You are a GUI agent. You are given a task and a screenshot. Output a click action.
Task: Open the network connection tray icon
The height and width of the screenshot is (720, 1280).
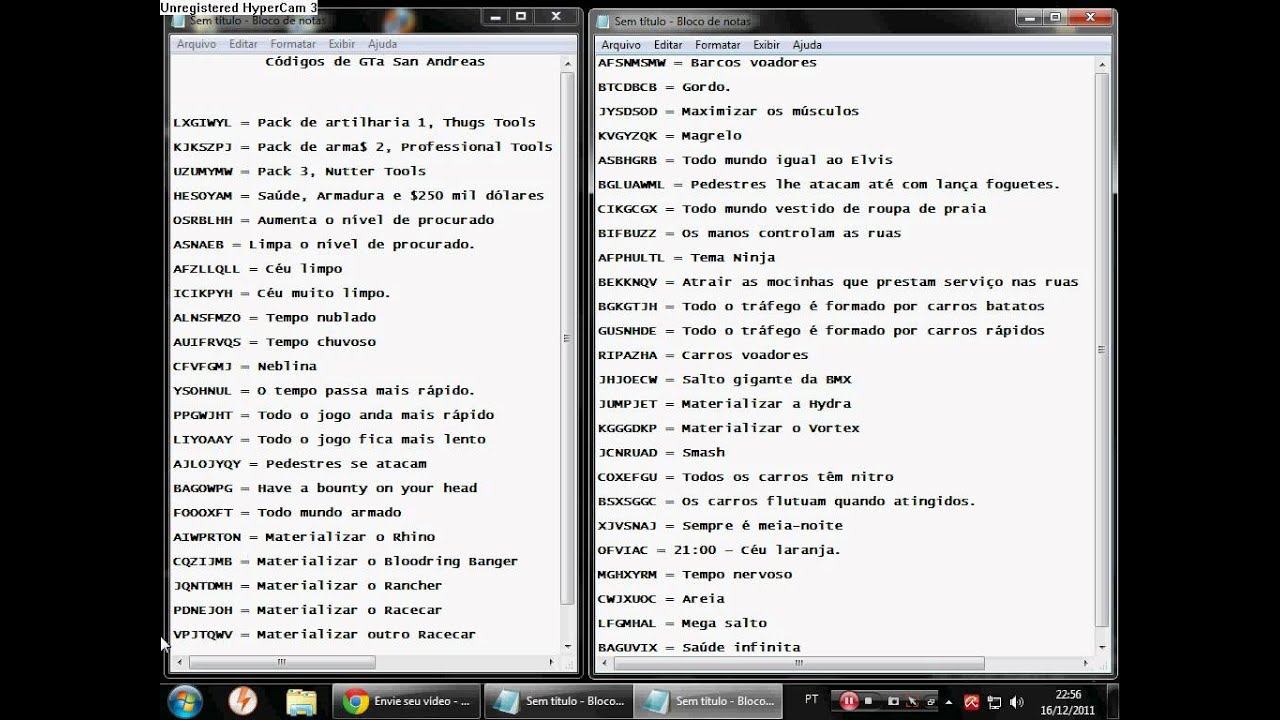pyautogui.click(x=995, y=702)
